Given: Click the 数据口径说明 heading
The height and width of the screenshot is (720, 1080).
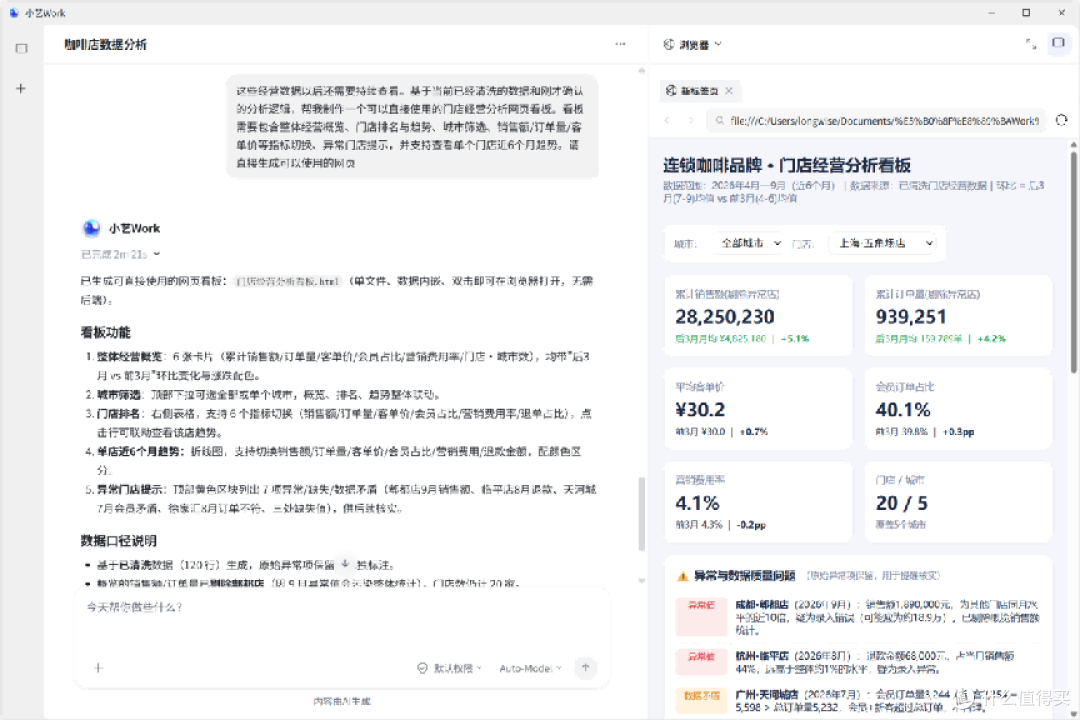Looking at the screenshot, I should 118,541.
